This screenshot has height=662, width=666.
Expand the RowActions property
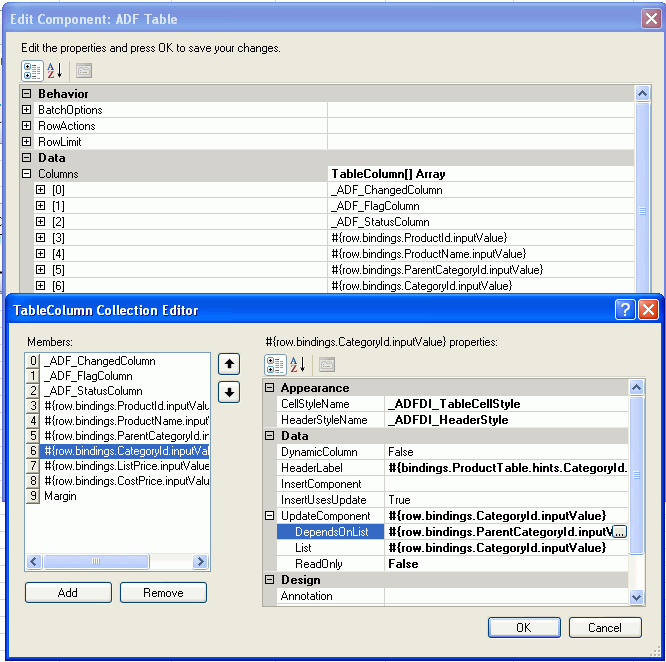26,126
